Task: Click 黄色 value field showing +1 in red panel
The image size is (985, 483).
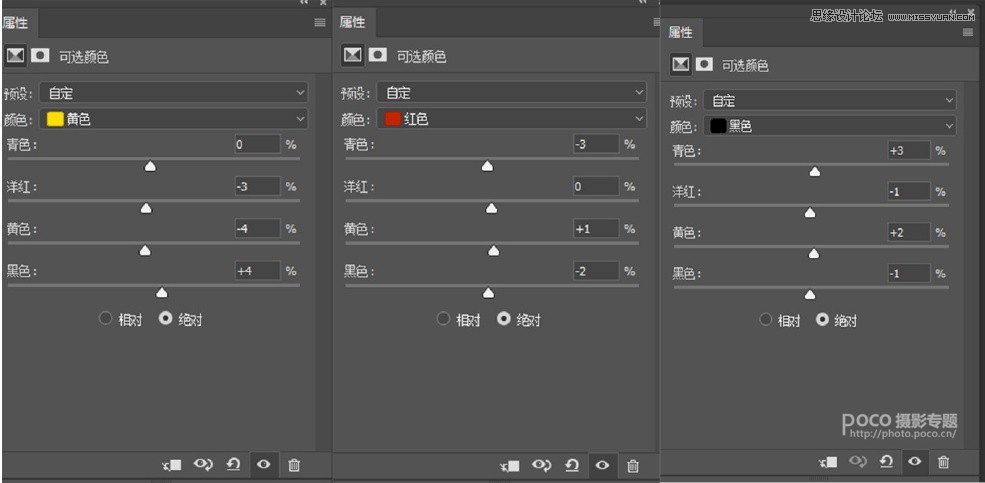Action: coord(596,229)
